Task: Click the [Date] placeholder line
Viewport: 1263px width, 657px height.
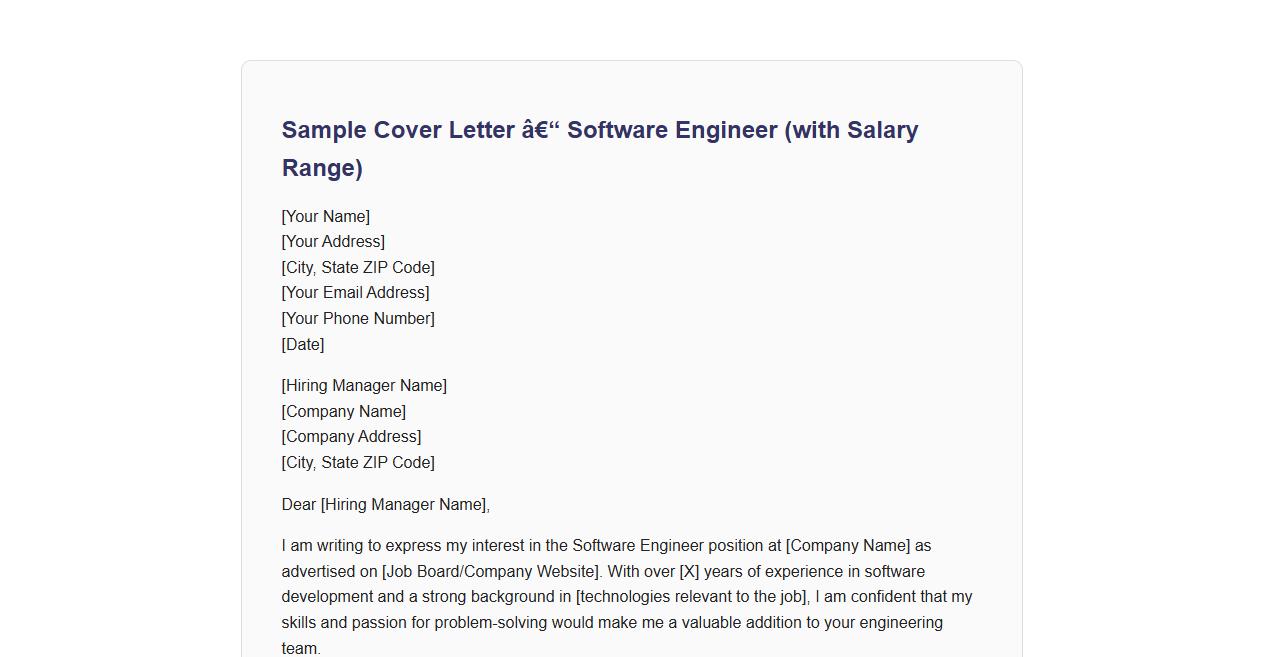Action: (x=303, y=345)
